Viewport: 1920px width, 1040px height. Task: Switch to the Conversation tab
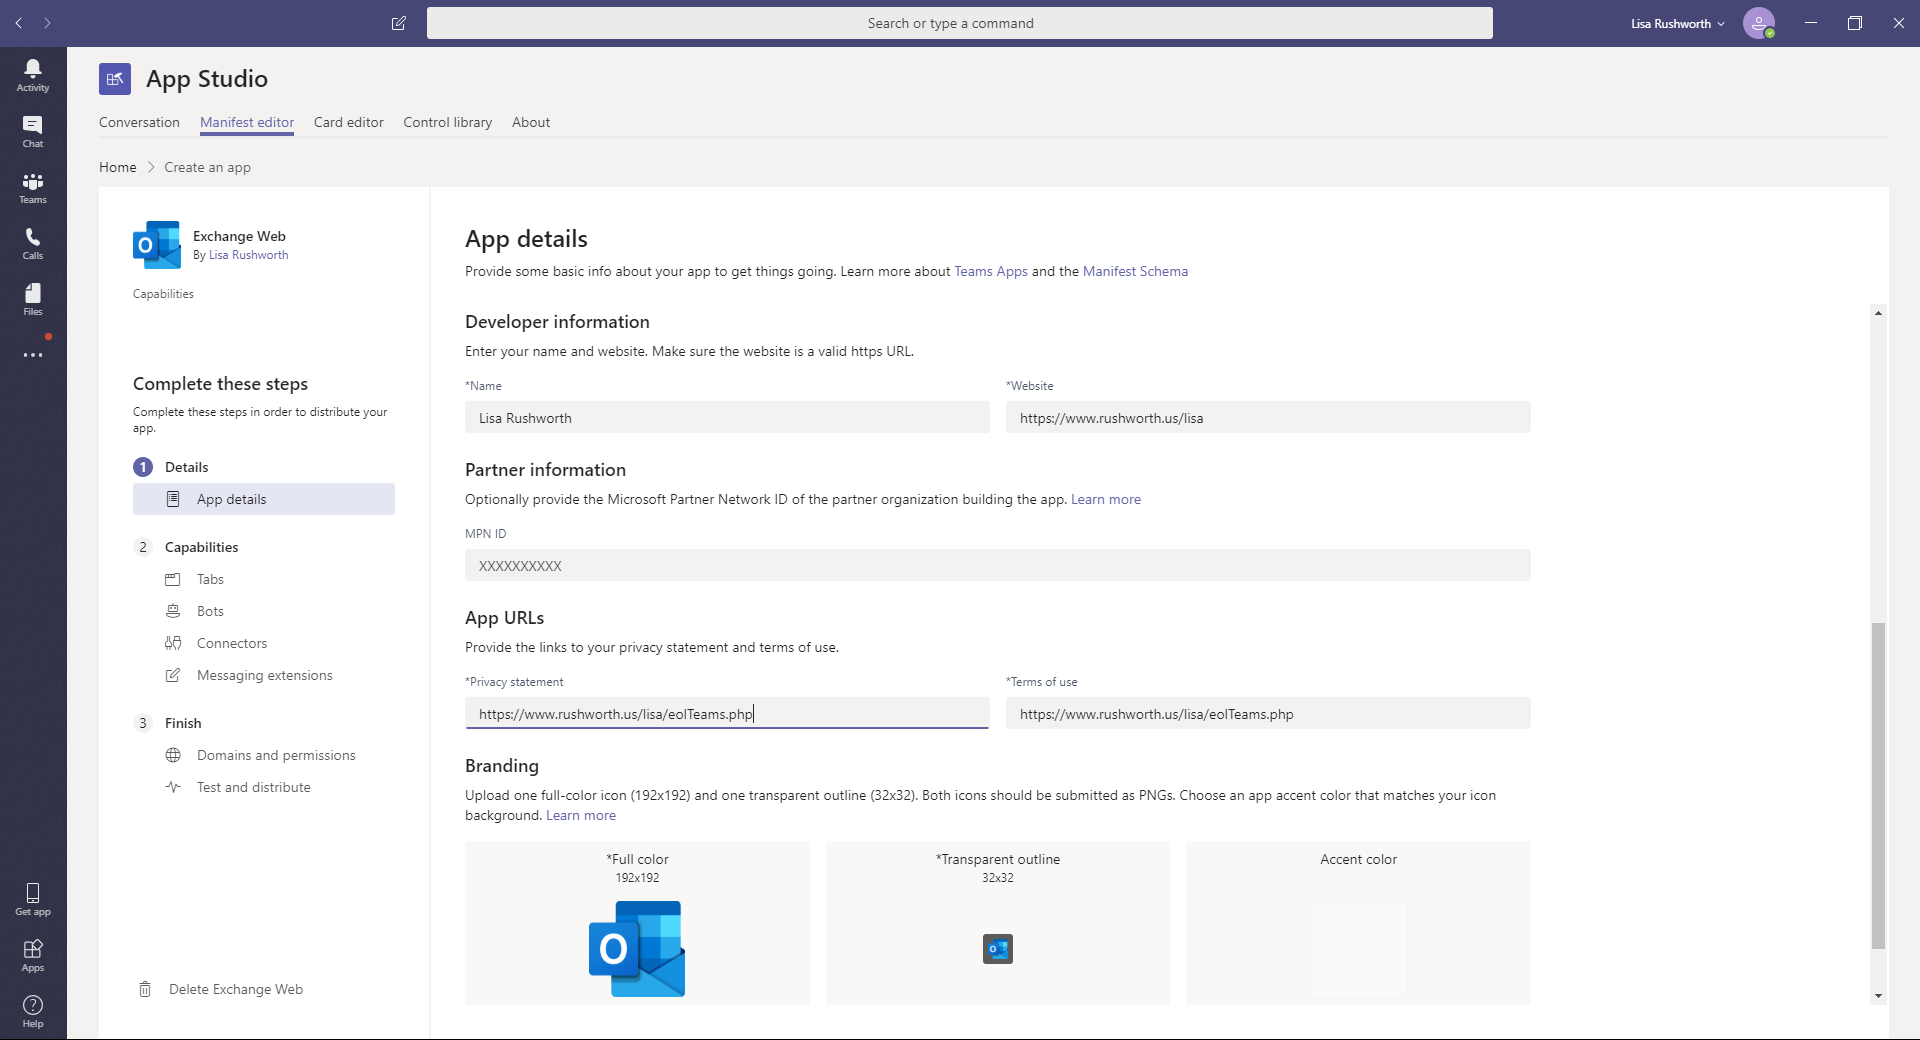pos(139,122)
